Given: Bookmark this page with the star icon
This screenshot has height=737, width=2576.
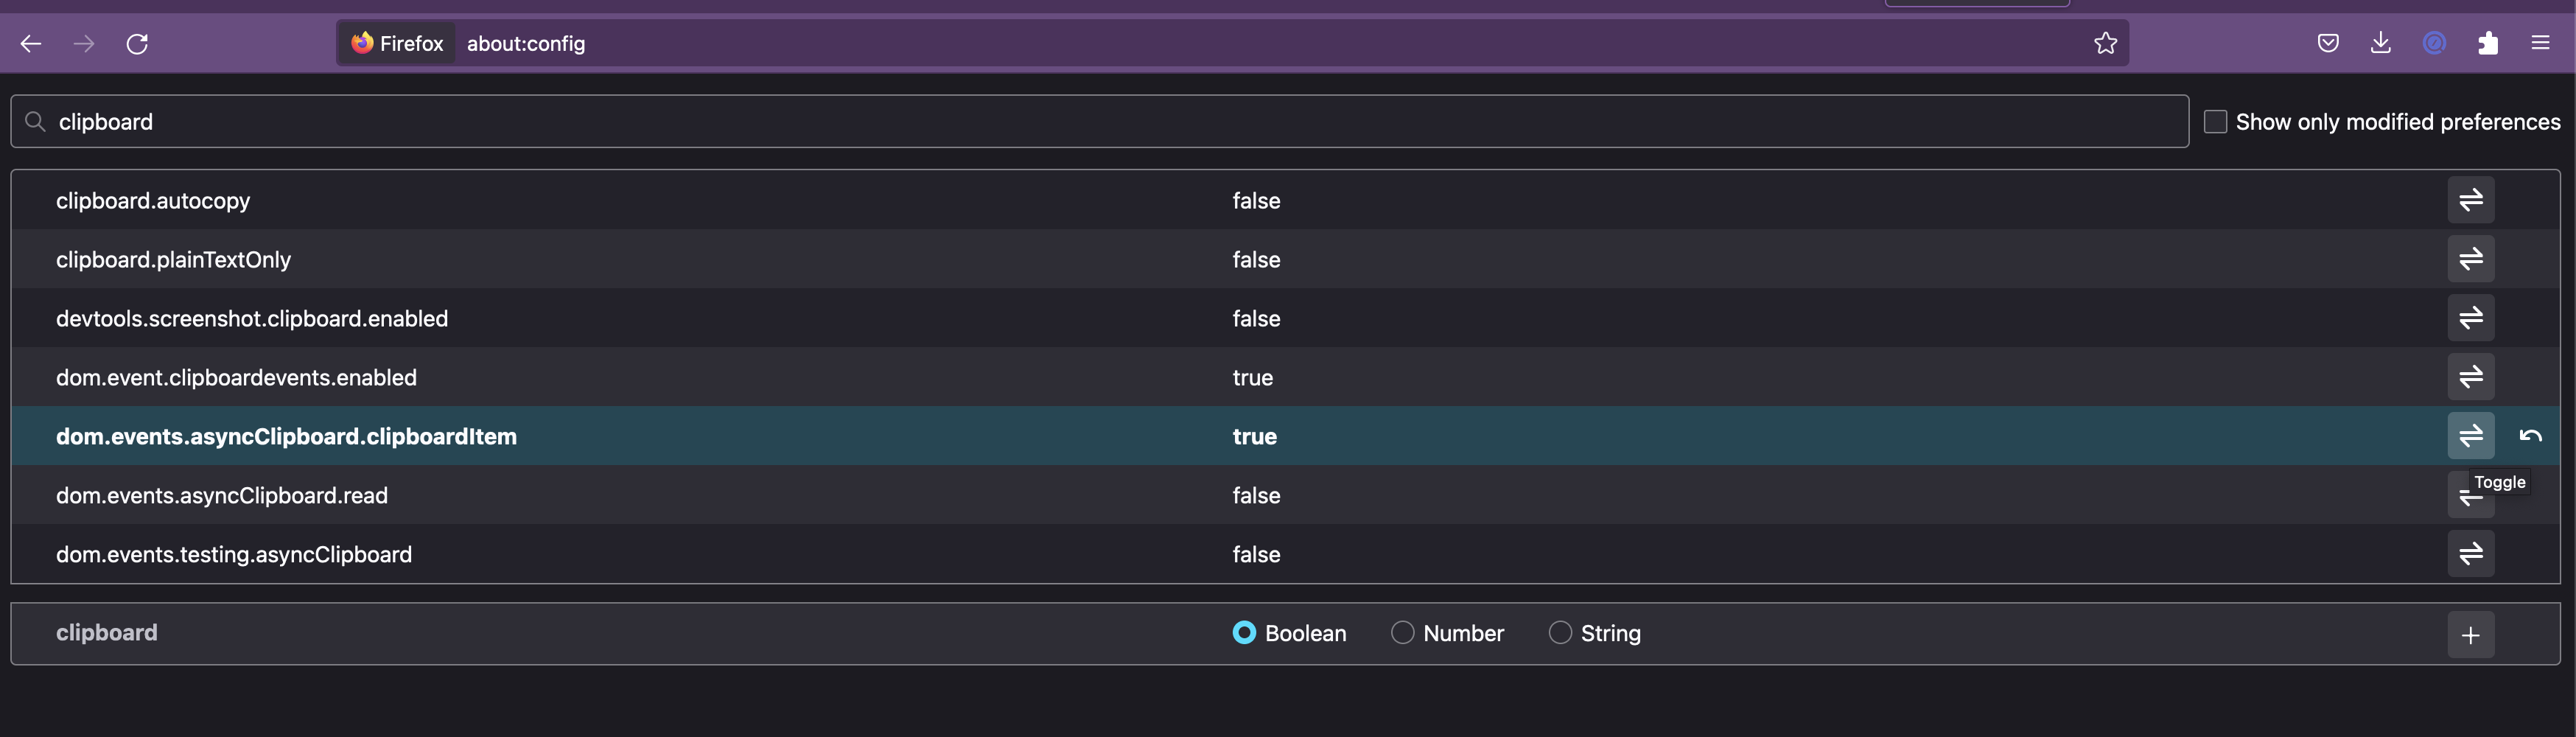Looking at the screenshot, I should point(2106,43).
